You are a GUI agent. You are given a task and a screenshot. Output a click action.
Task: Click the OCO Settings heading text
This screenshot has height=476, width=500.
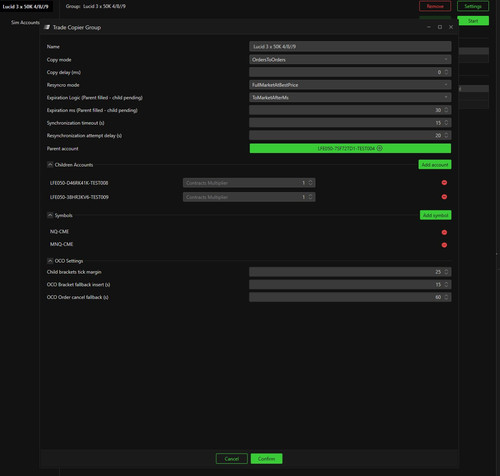pyautogui.click(x=69, y=261)
